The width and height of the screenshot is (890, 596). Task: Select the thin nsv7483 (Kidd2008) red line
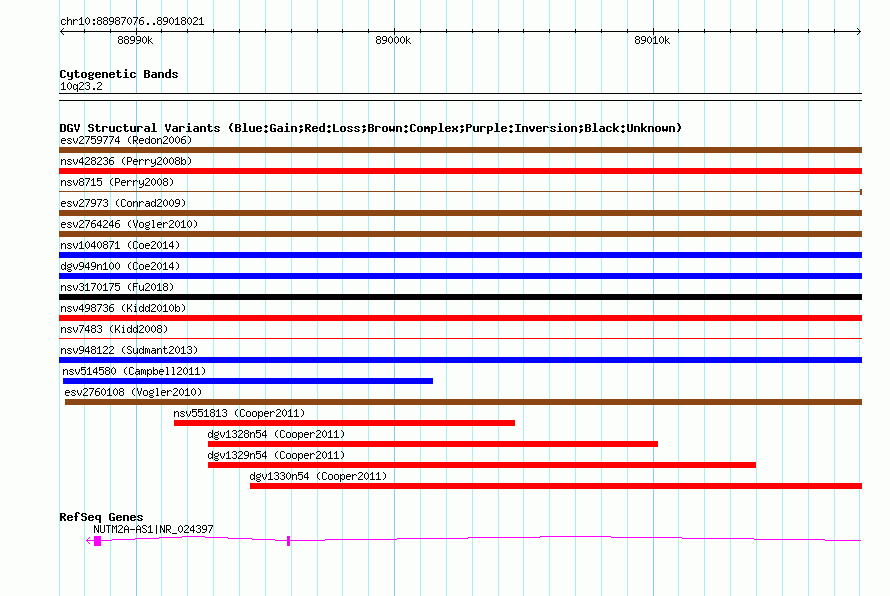point(460,339)
